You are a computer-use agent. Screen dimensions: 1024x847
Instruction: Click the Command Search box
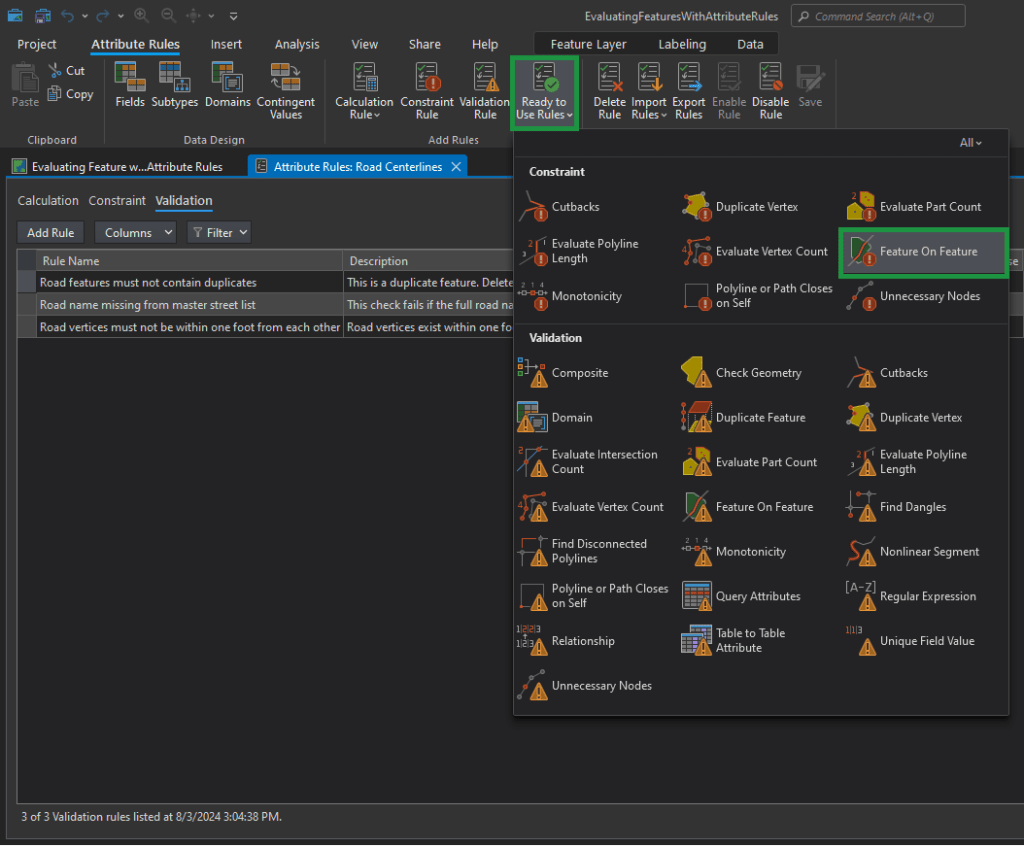point(878,16)
